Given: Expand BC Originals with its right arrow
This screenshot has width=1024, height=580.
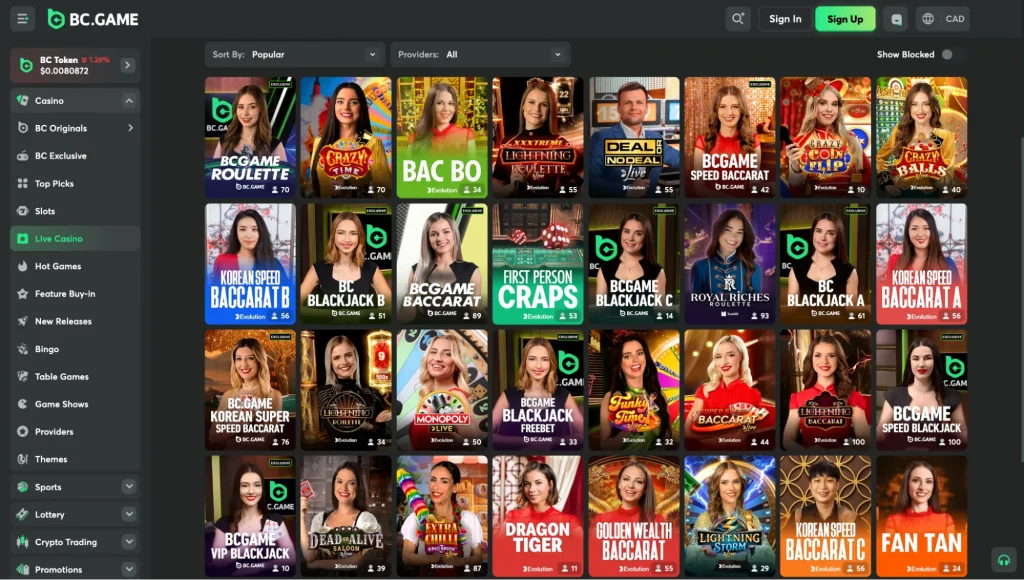Looking at the screenshot, I should (129, 128).
